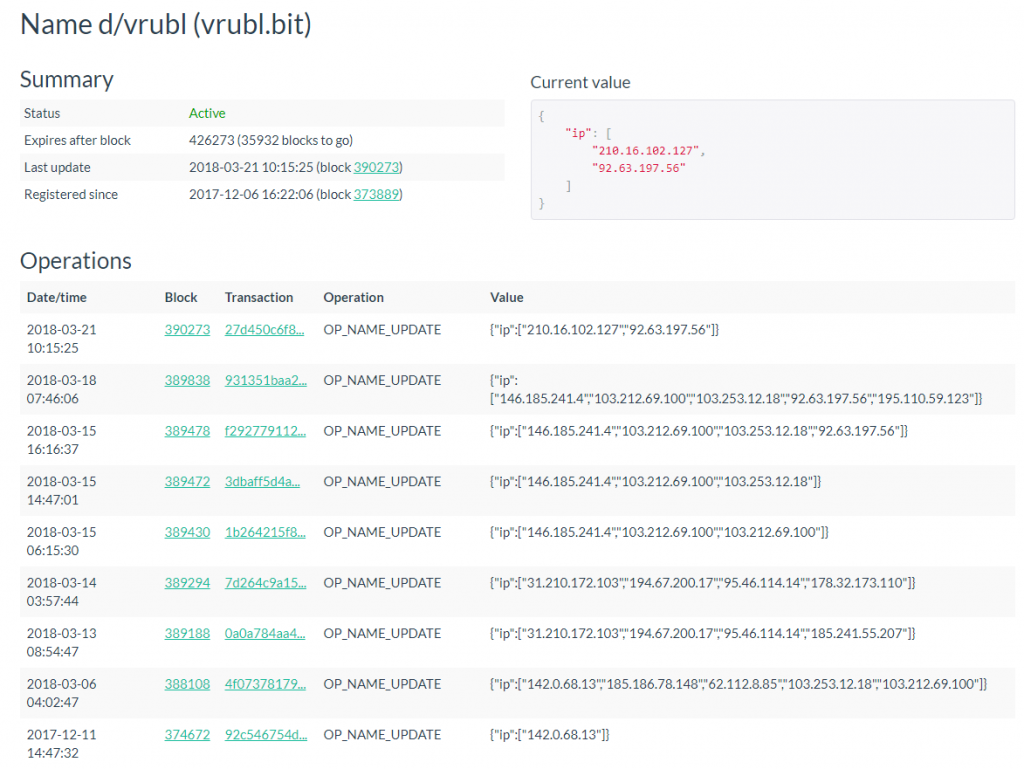Image resolution: width=1024 pixels, height=769 pixels.
Task: Open transaction 27d450c6f8... link
Action: coord(265,329)
